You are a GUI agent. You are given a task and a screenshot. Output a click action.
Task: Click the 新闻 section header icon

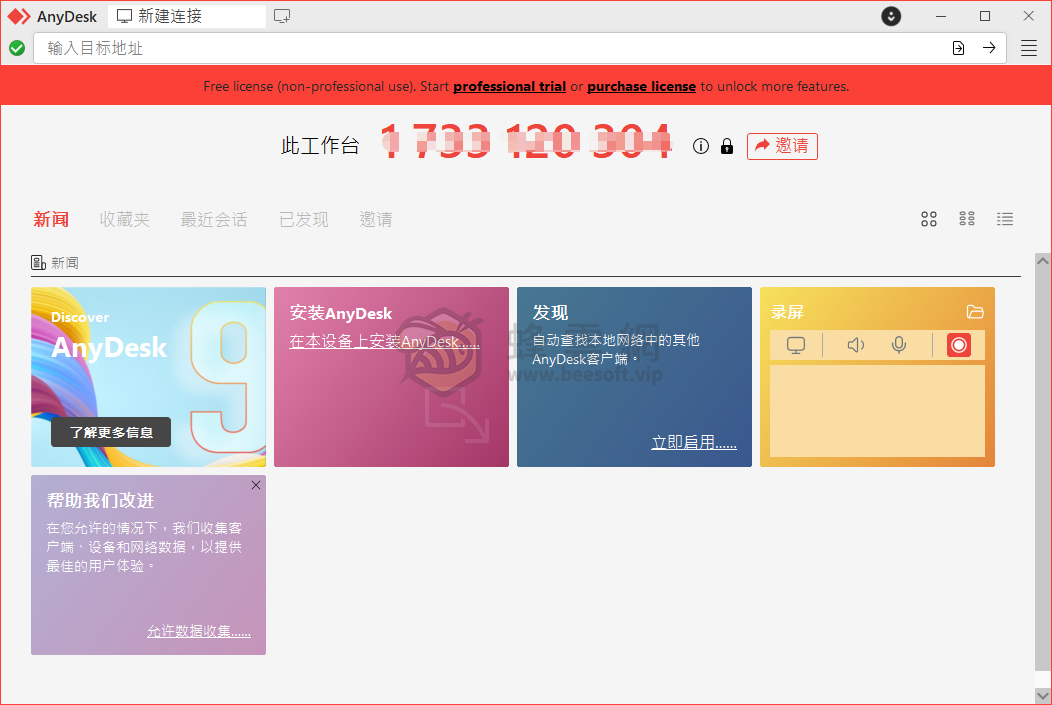point(38,263)
